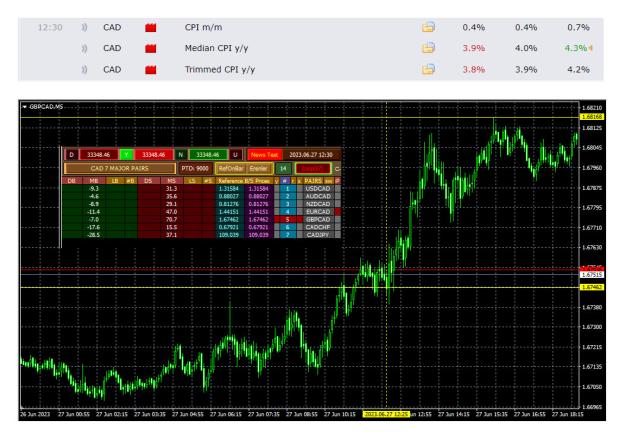625x440 pixels.
Task: Open detail folder icon for Median CPI y/y
Action: click(428, 48)
